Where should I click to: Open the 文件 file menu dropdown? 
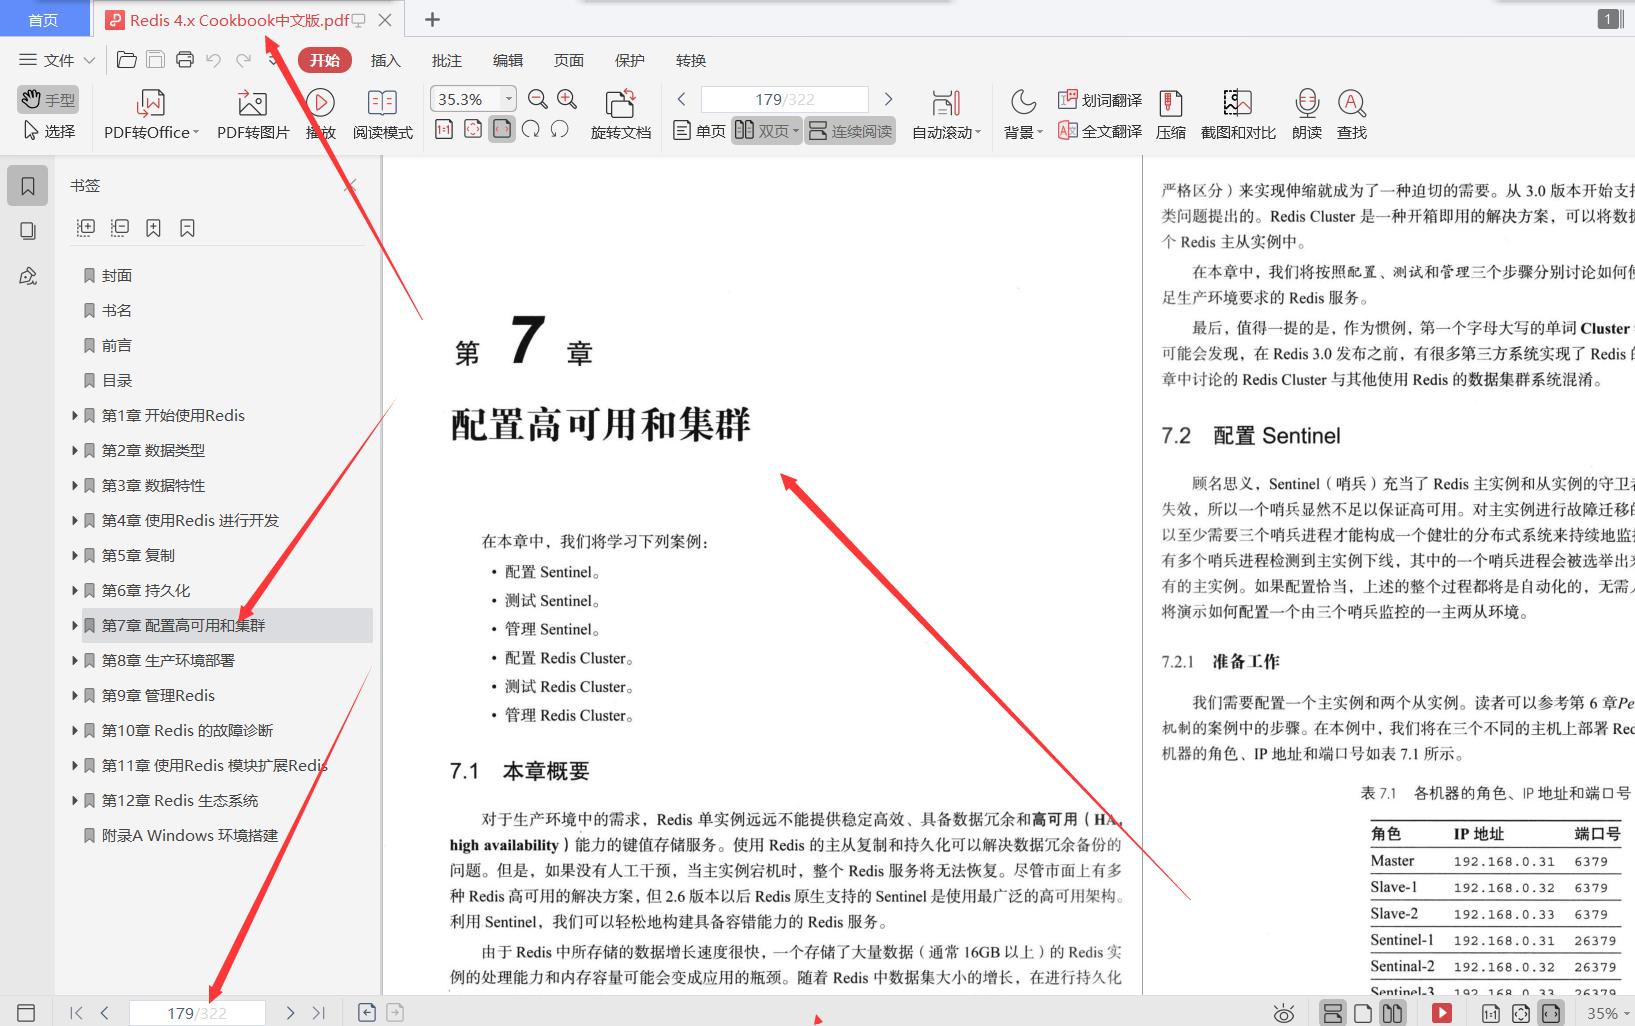[x=57, y=60]
